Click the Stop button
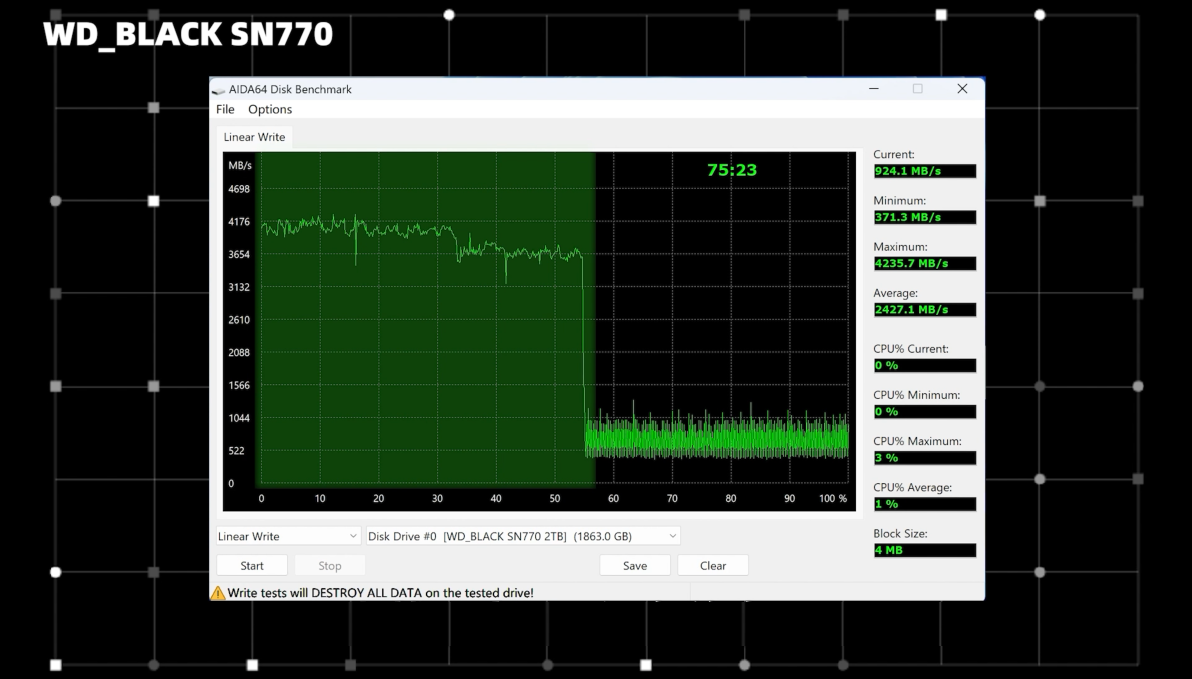The image size is (1192, 679). tap(329, 565)
